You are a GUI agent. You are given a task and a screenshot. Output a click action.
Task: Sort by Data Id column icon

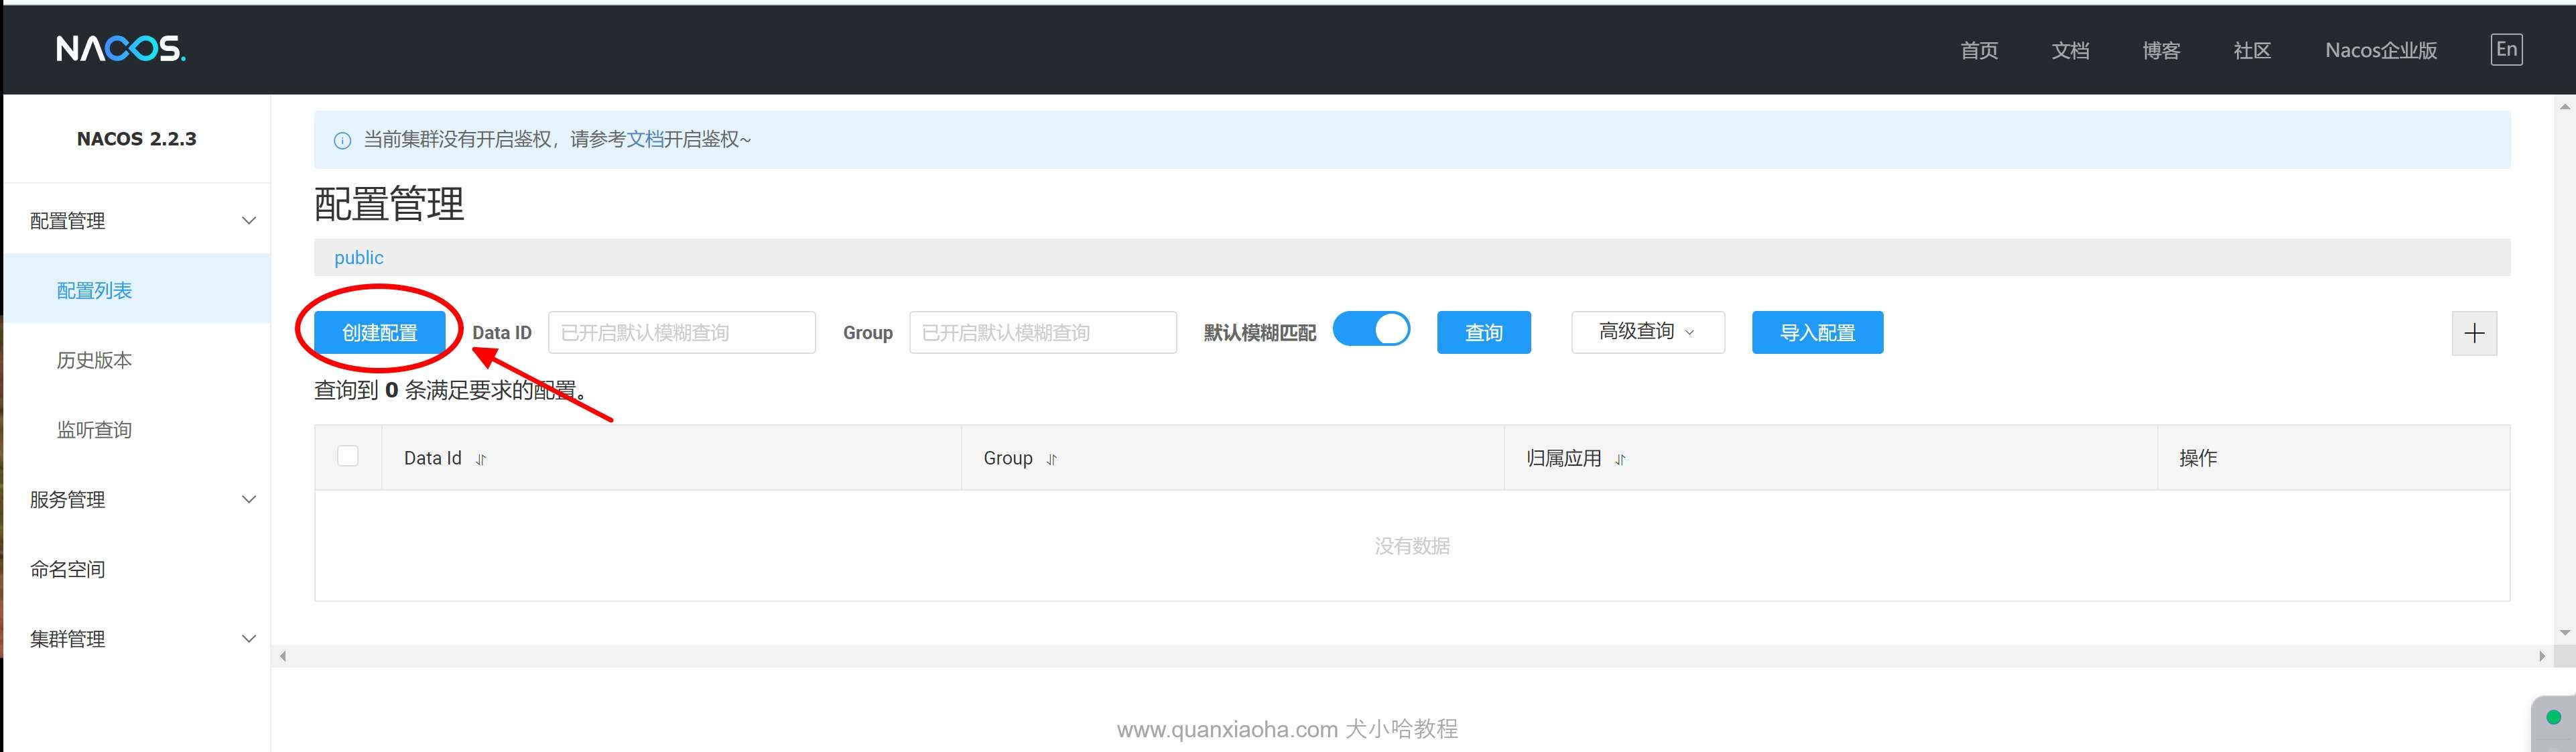coord(481,459)
